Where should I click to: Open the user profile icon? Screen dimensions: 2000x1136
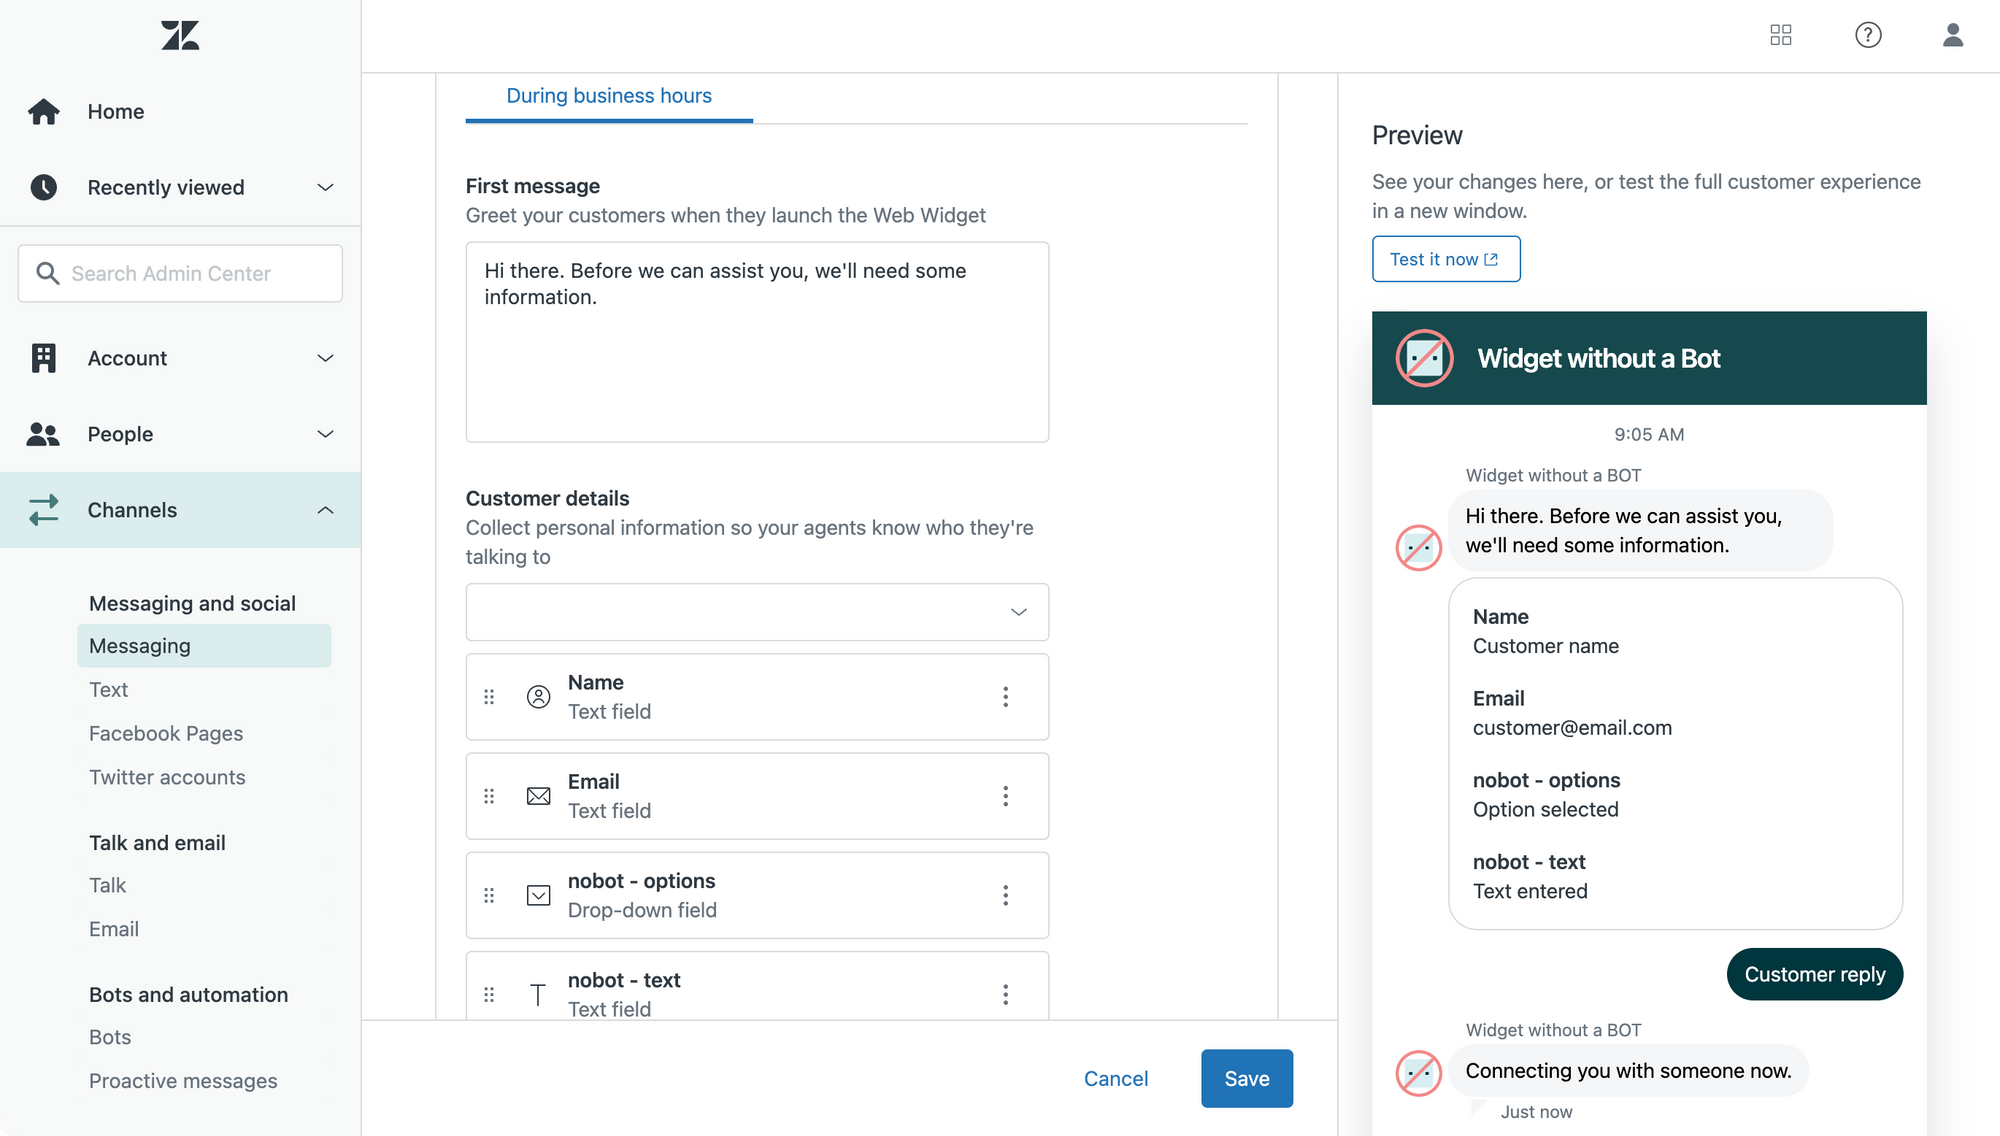click(1952, 36)
